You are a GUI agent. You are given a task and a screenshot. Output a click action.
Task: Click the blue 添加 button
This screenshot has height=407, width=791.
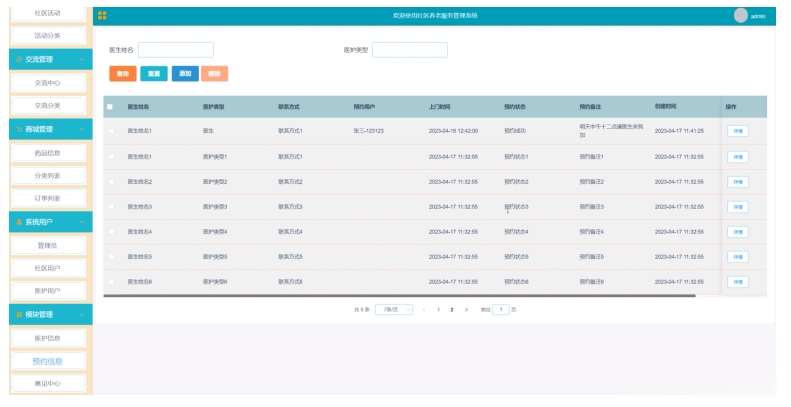185,74
